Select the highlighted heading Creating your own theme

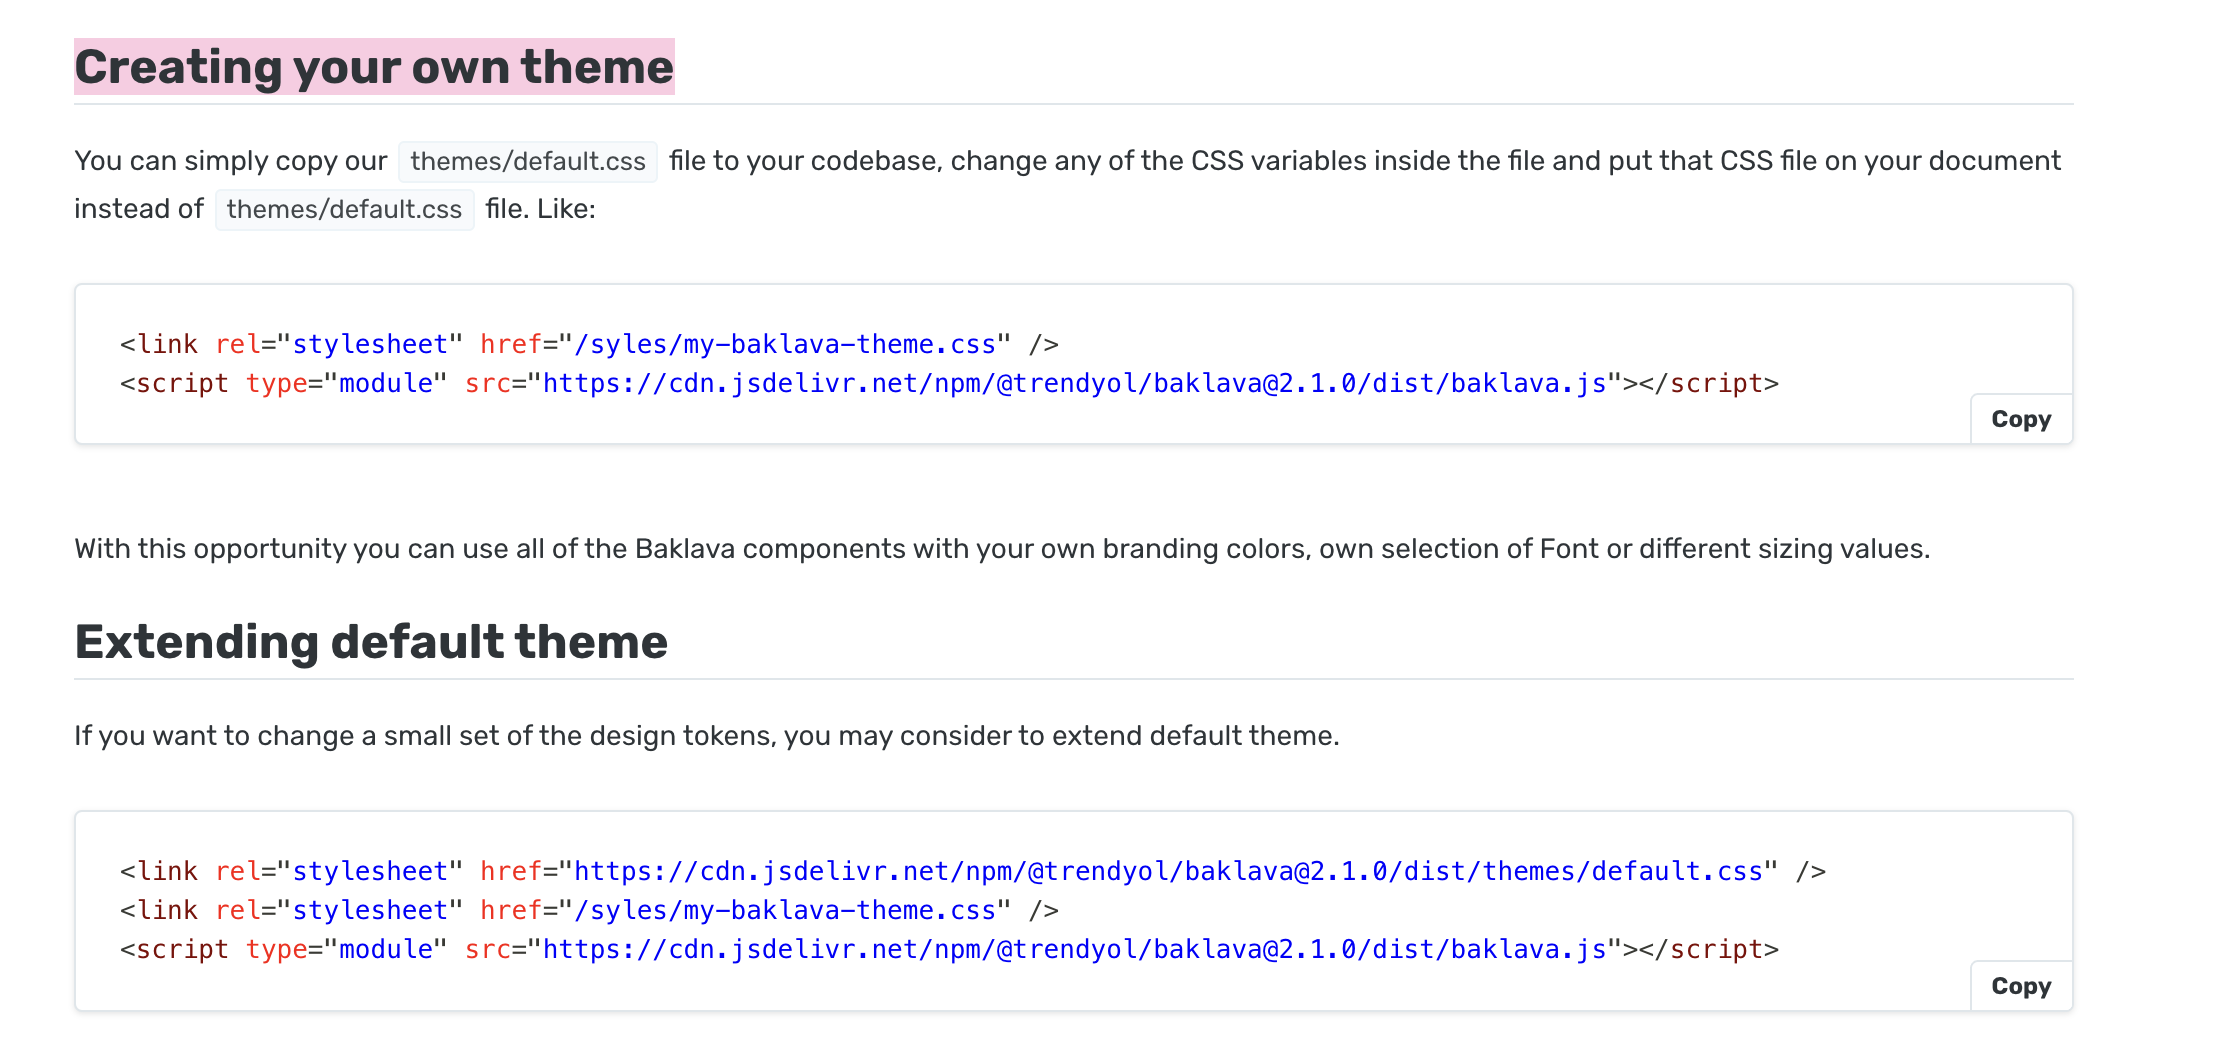[373, 67]
